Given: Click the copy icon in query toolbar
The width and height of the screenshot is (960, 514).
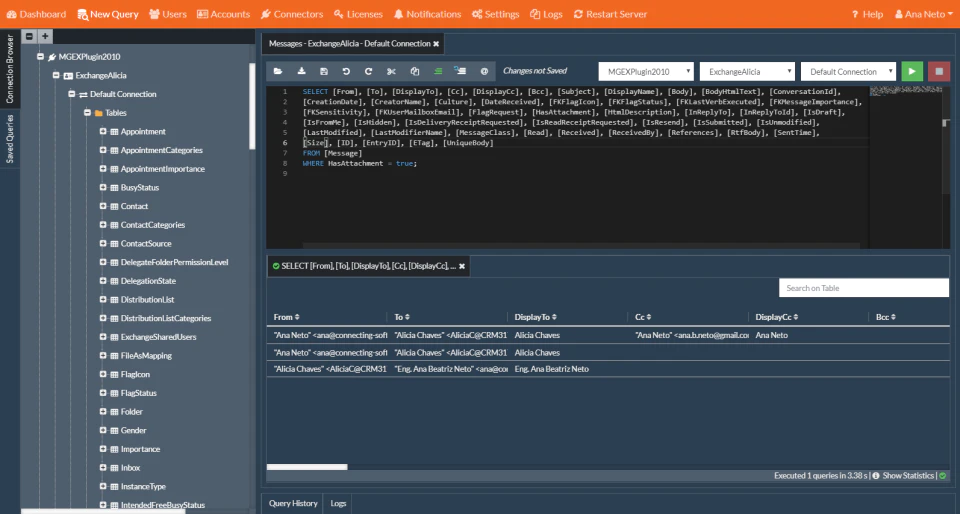Looking at the screenshot, I should pos(414,72).
